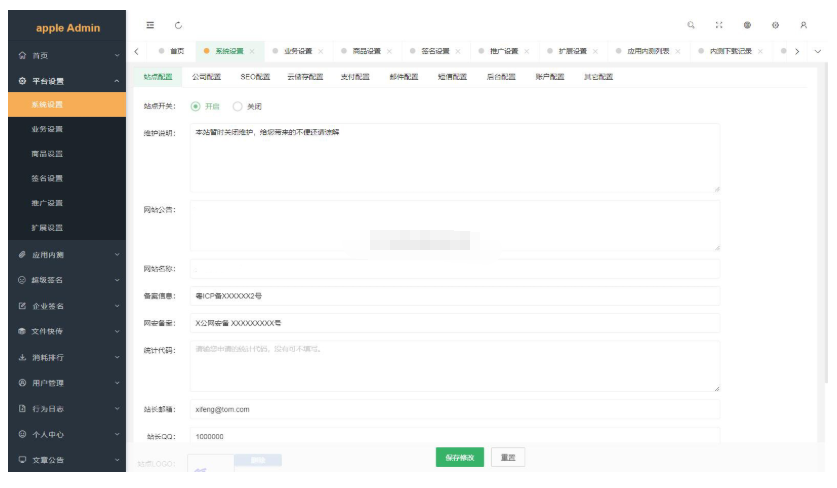The height and width of the screenshot is (488, 837).
Task: Expand the 首页 sidebar menu chevron
Action: 117,55
